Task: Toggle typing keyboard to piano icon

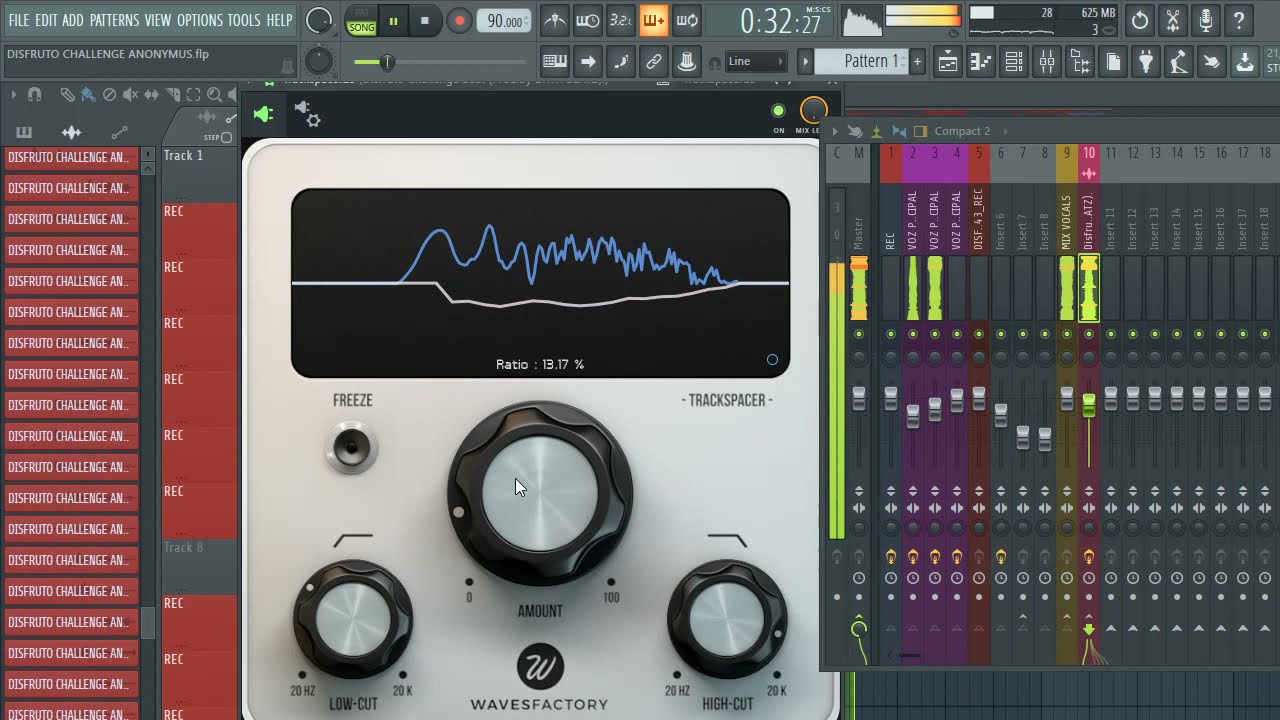Action: click(x=554, y=62)
